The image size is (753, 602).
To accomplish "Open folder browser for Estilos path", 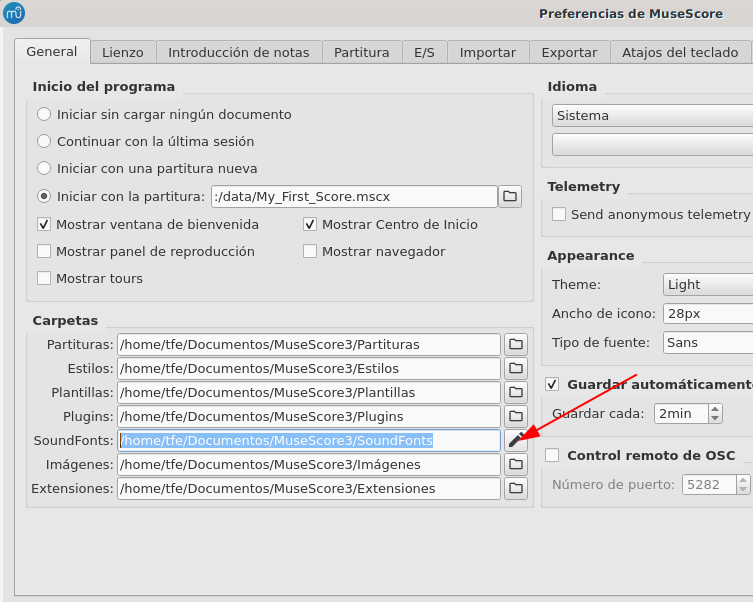I will pyautogui.click(x=516, y=368).
